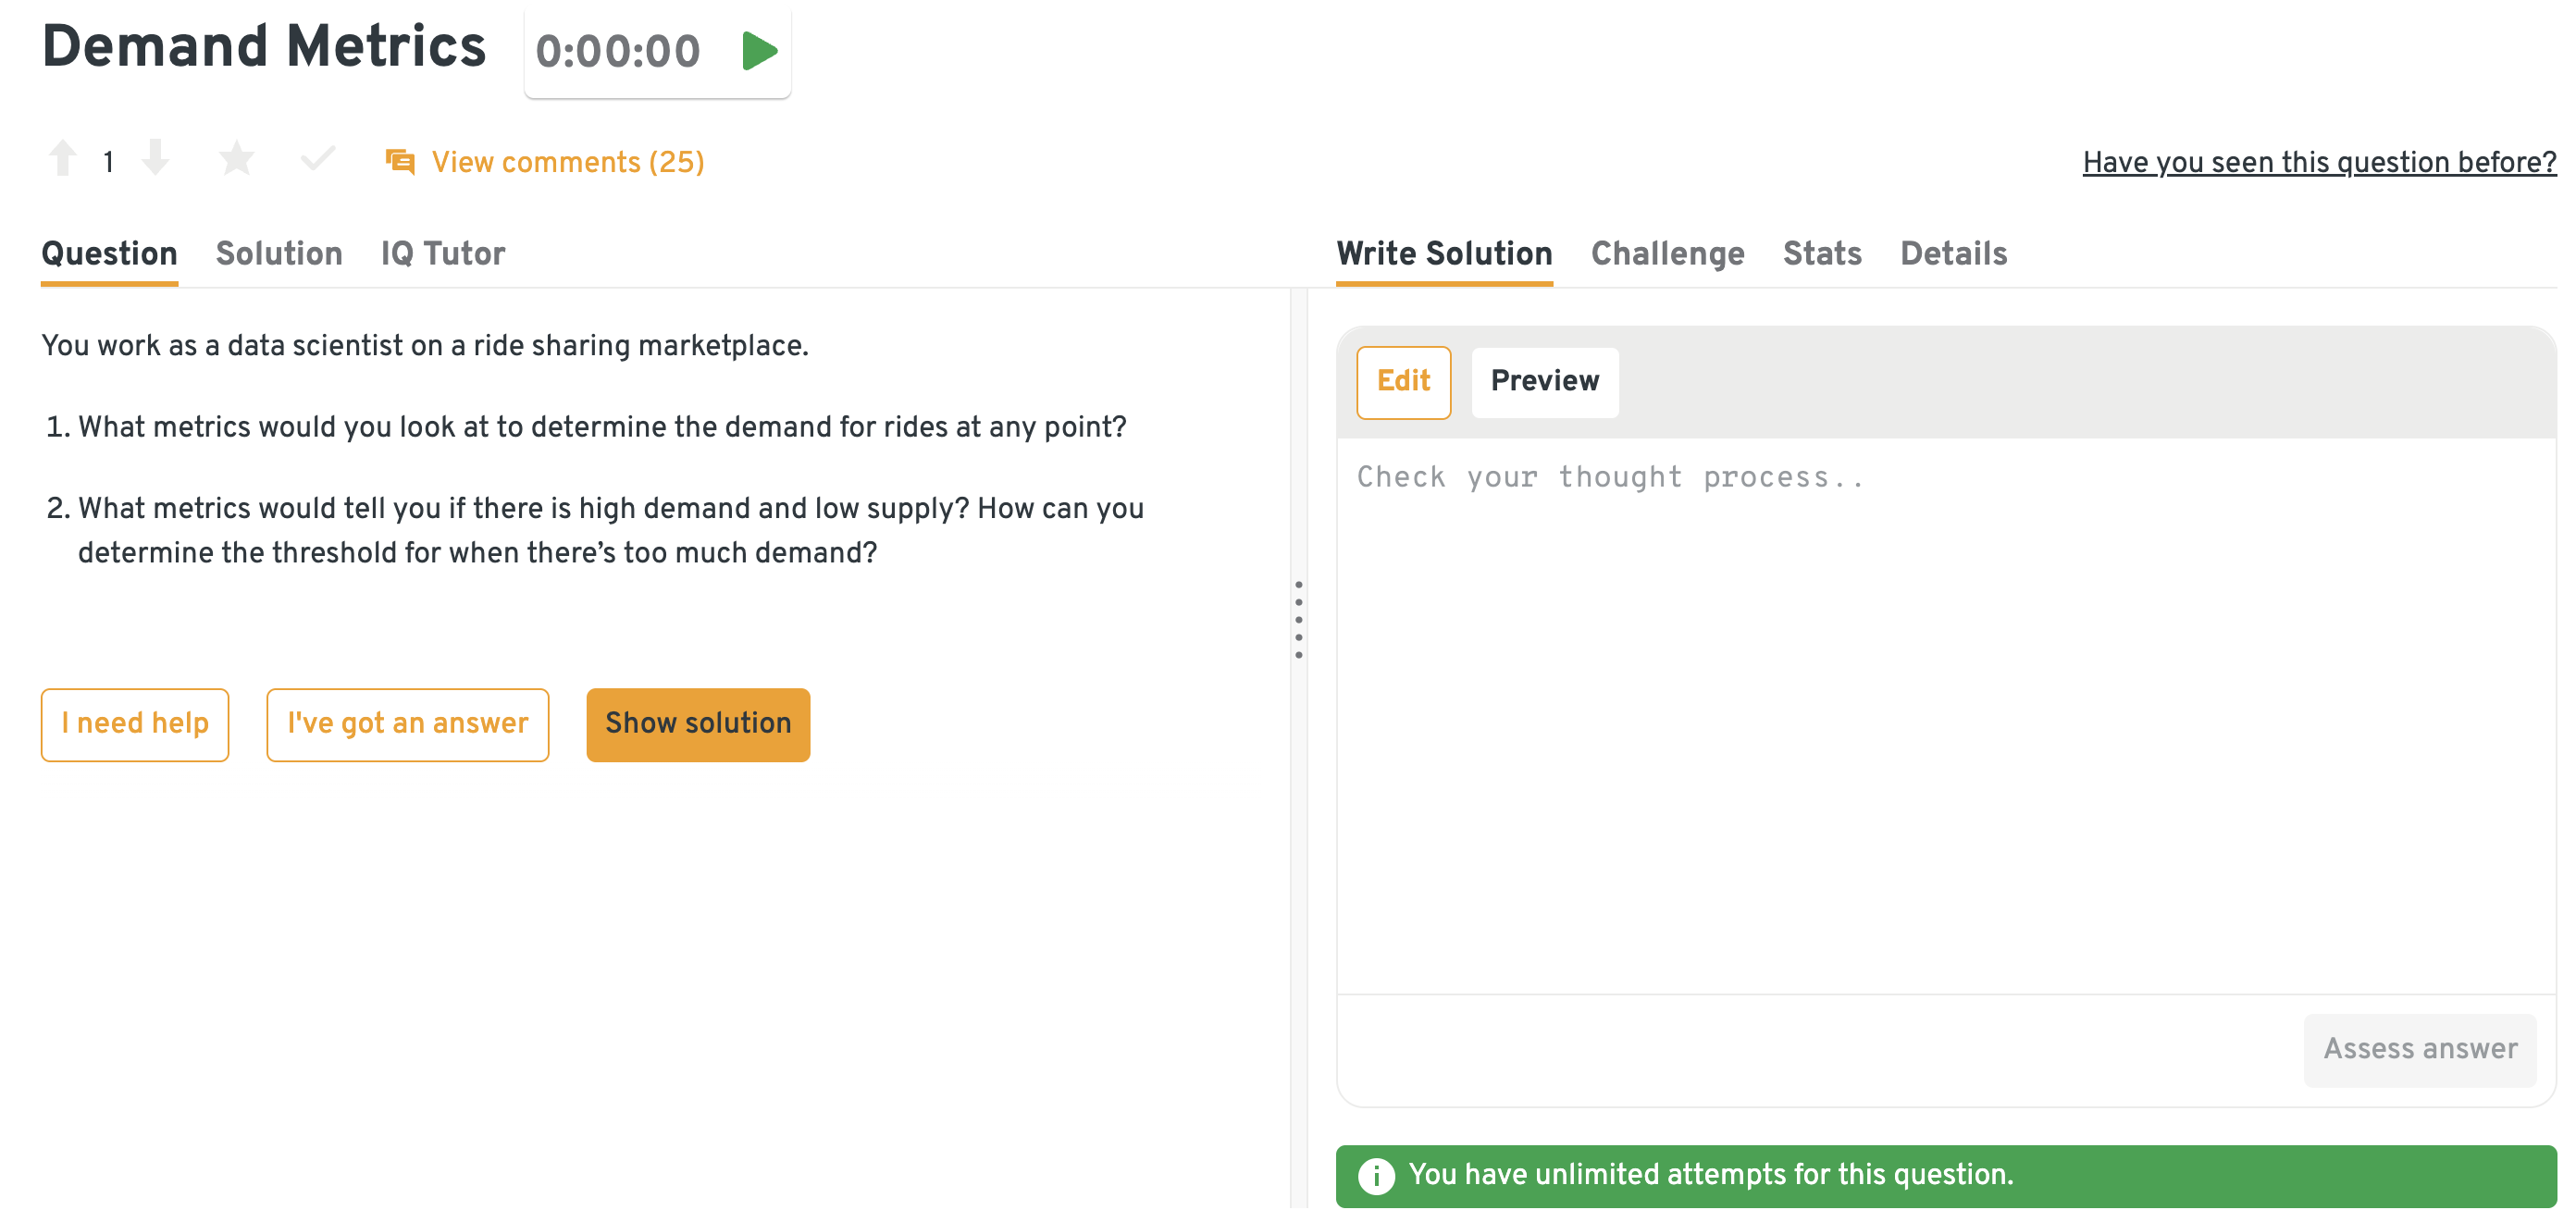This screenshot has width=2576, height=1210.
Task: Click 'Have you seen this question before?'
Action: click(x=2318, y=162)
